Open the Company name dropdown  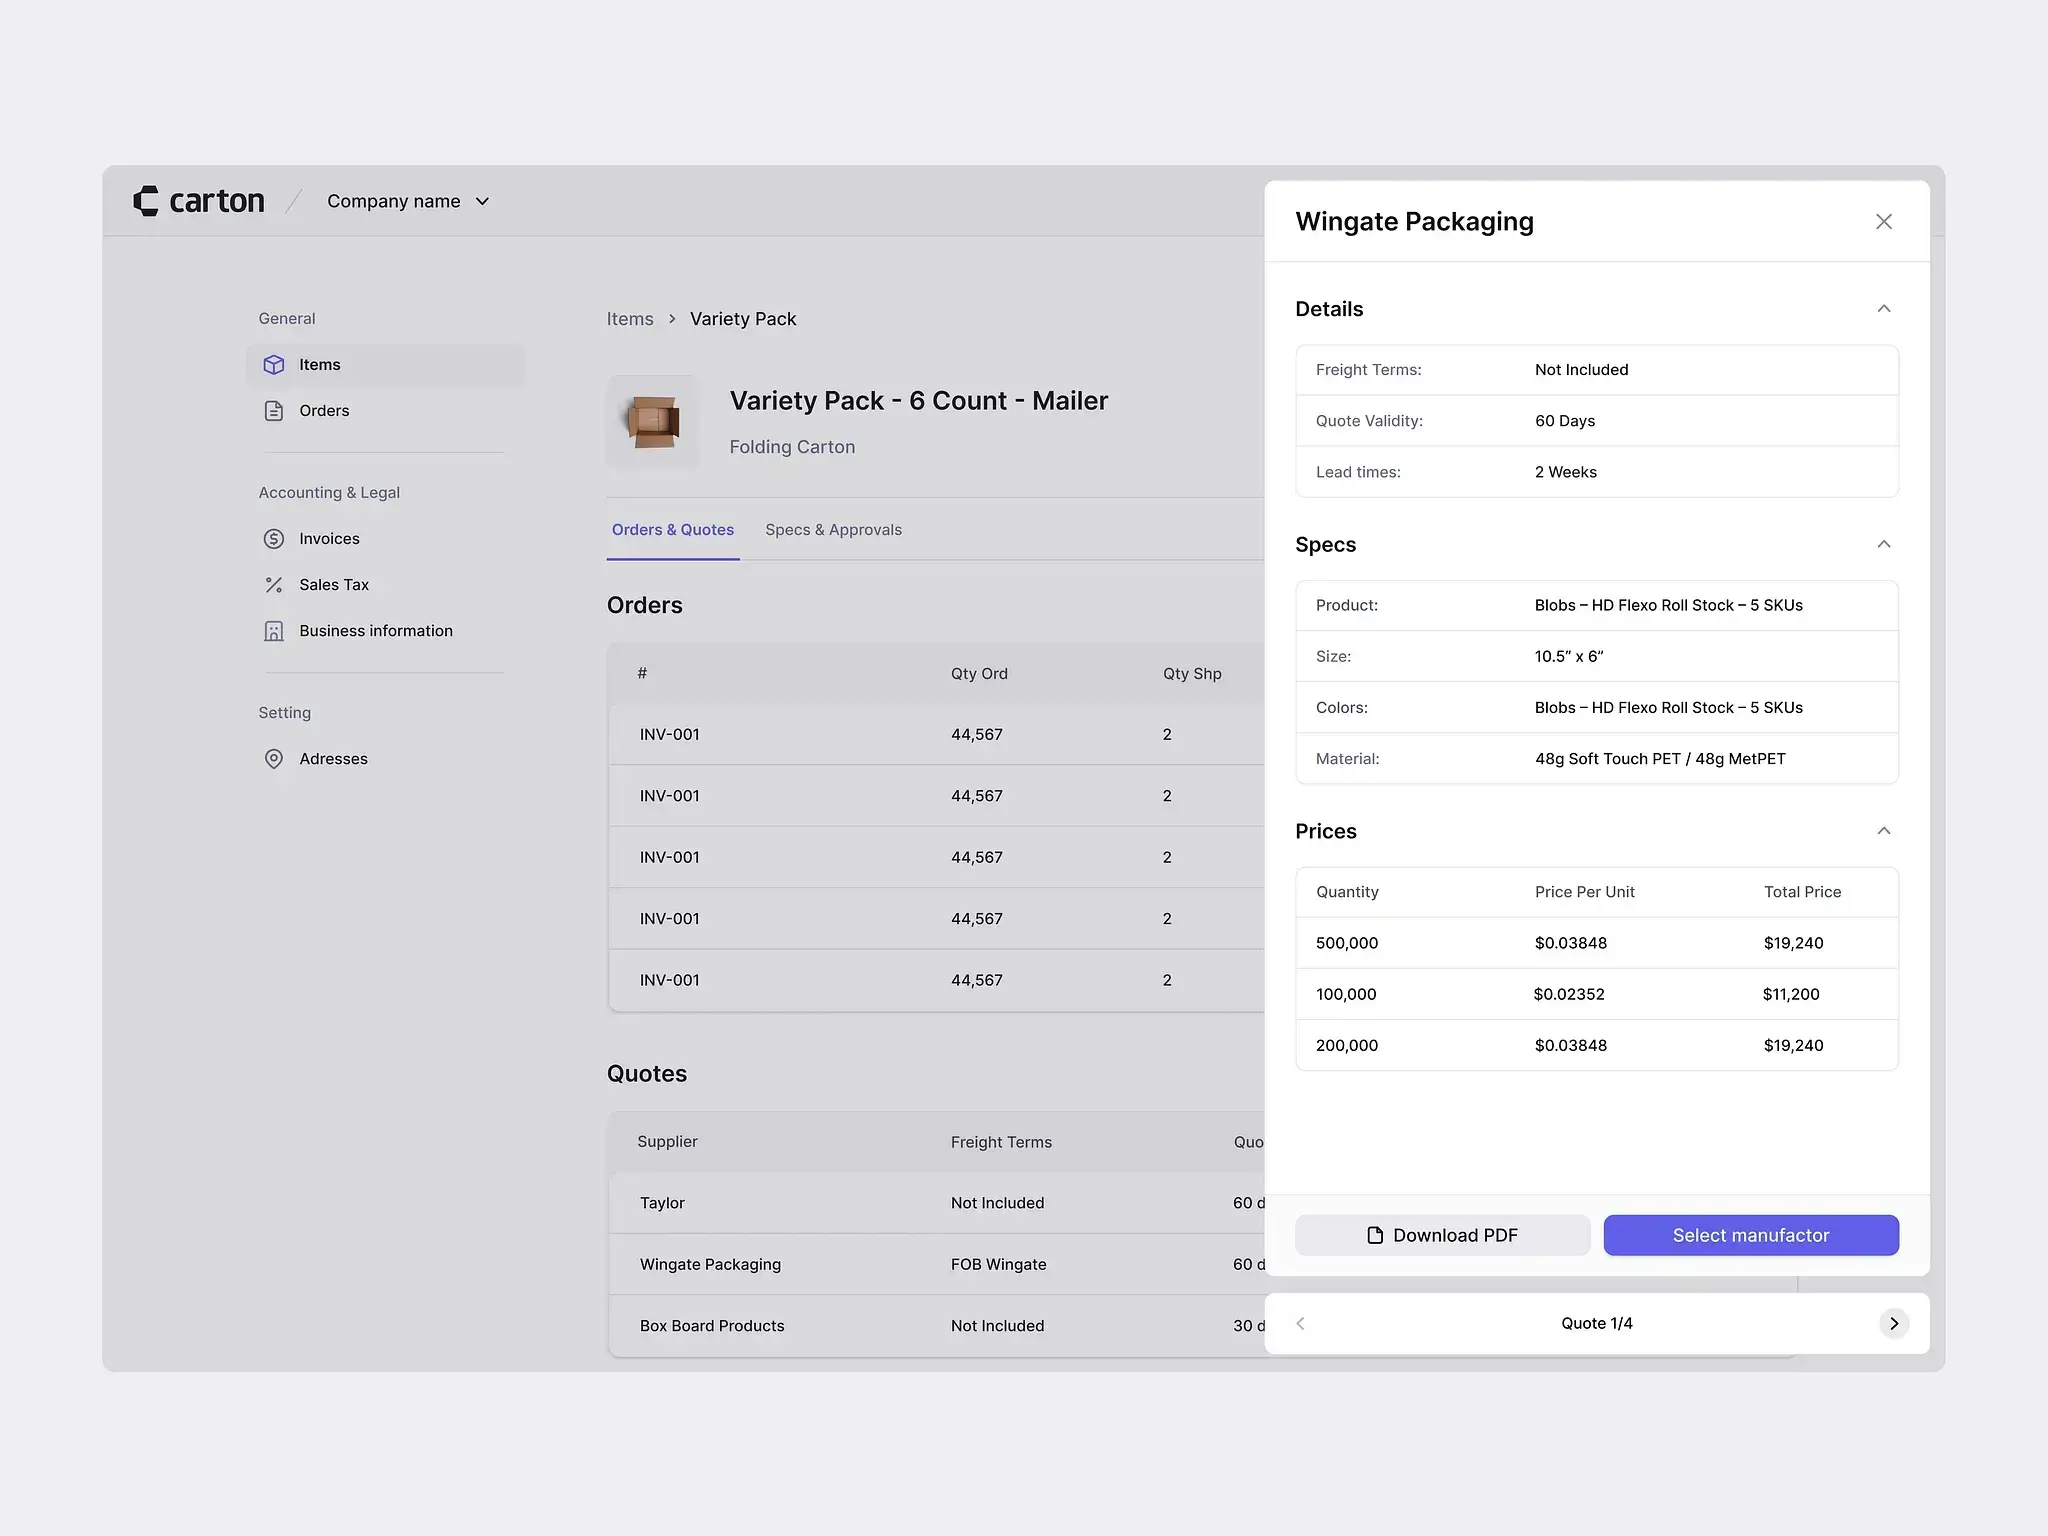coord(408,201)
